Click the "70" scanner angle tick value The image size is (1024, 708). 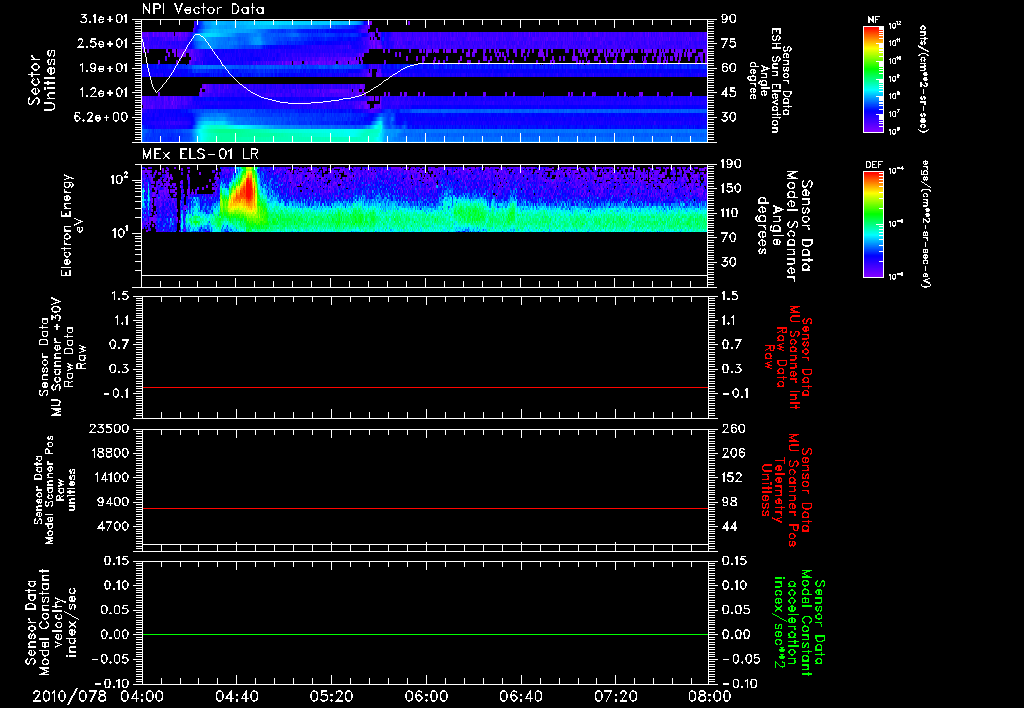click(729, 238)
